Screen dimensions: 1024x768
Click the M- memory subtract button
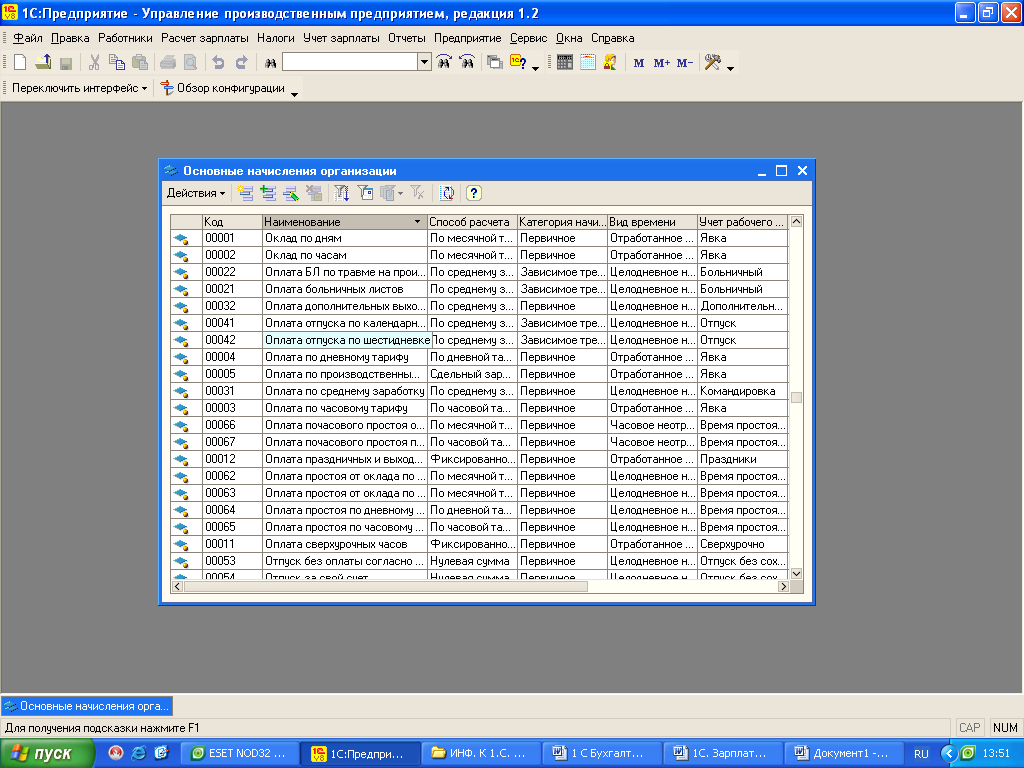(685, 63)
